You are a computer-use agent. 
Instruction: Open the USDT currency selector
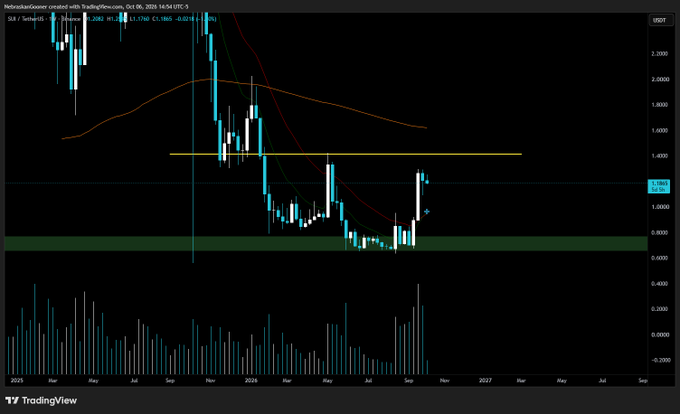(660, 20)
